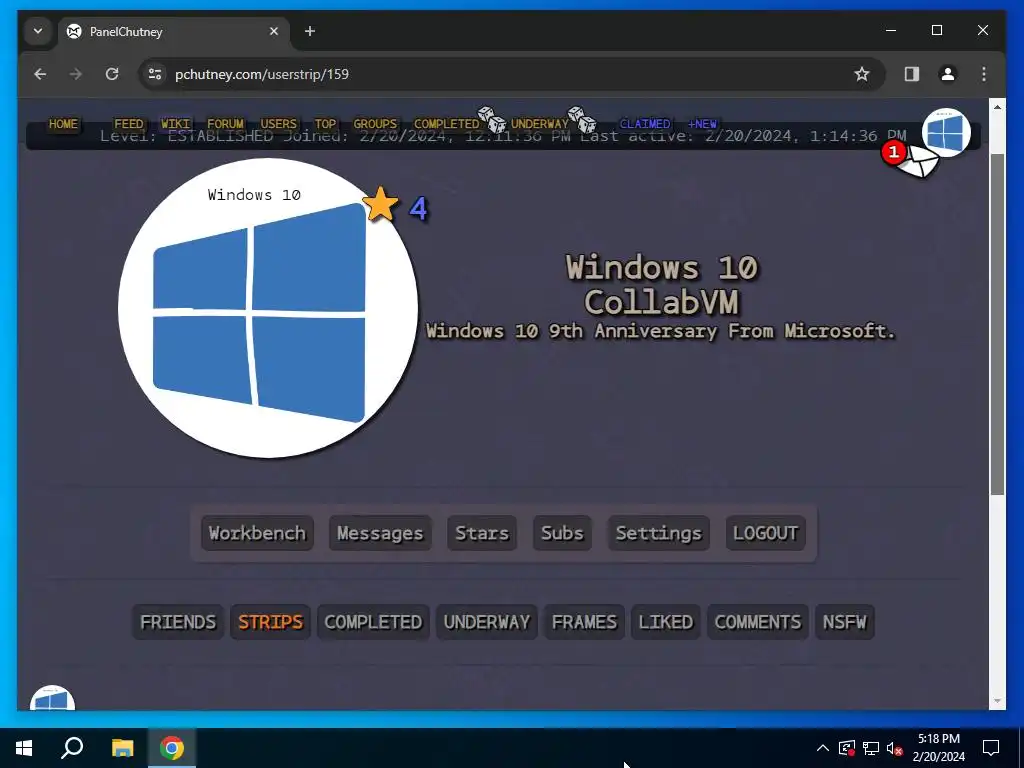1024x768 pixels.
Task: Open the notification center icon
Action: click(991, 748)
